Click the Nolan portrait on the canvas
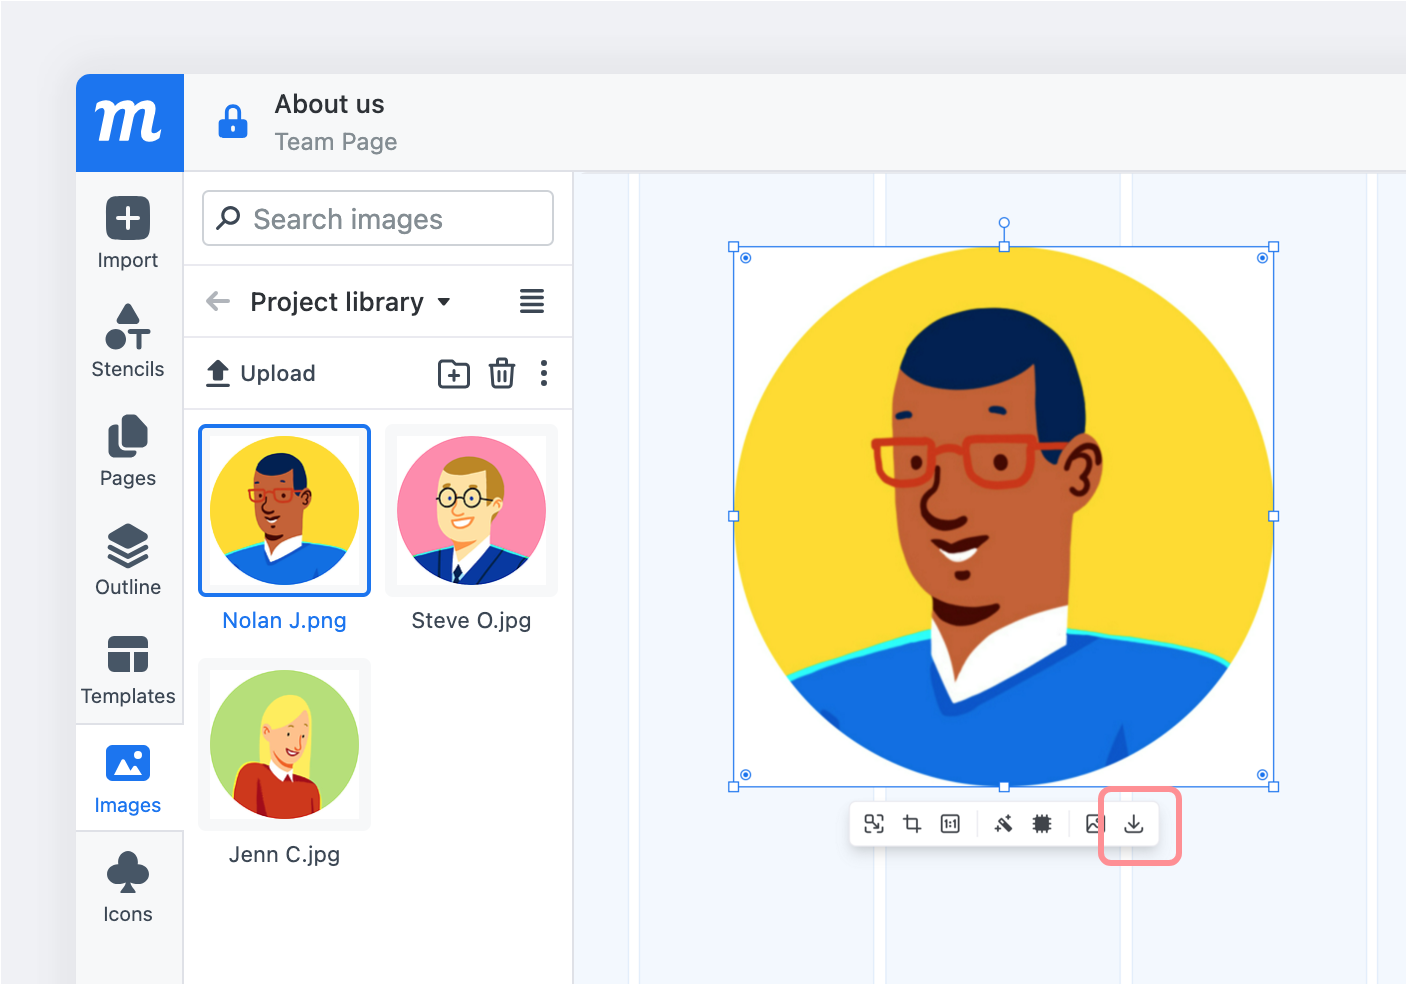1406x984 pixels. click(1004, 516)
